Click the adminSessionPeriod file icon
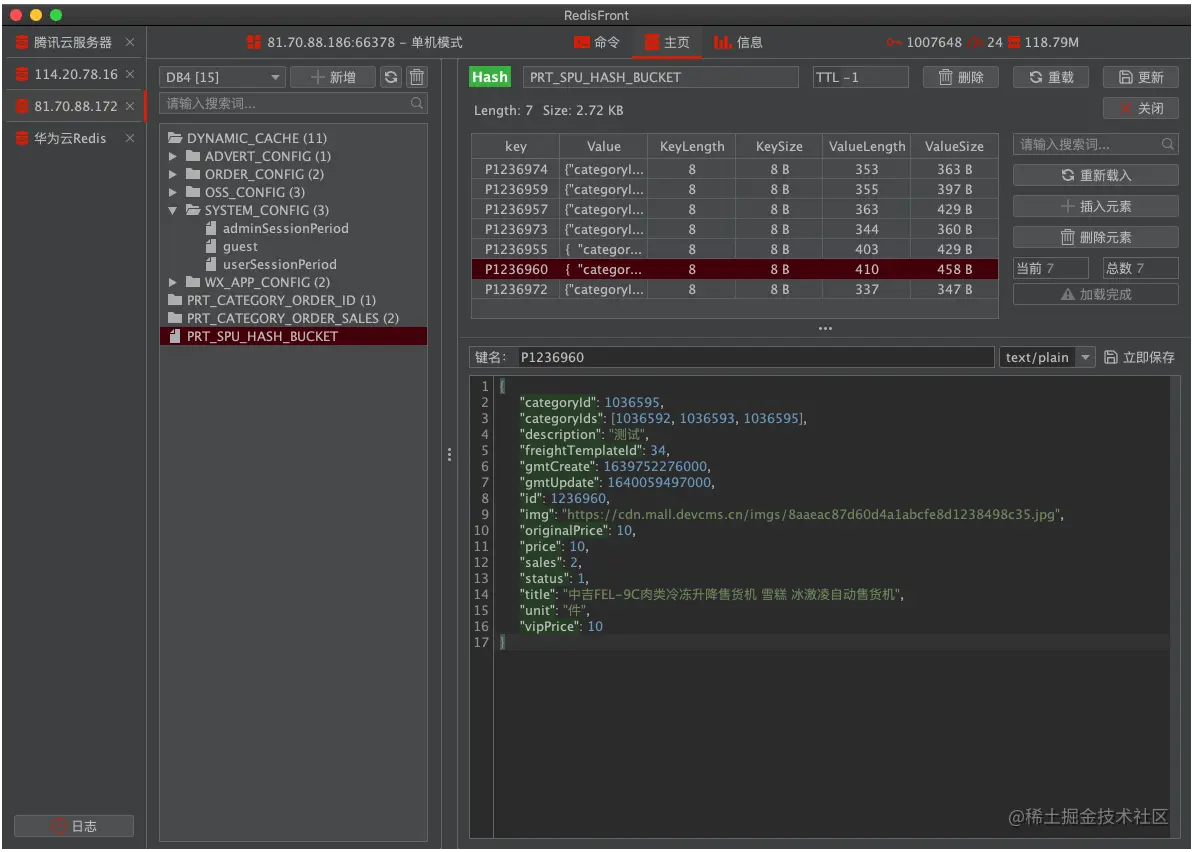Viewport: 1194px width, 852px height. pyautogui.click(x=211, y=228)
